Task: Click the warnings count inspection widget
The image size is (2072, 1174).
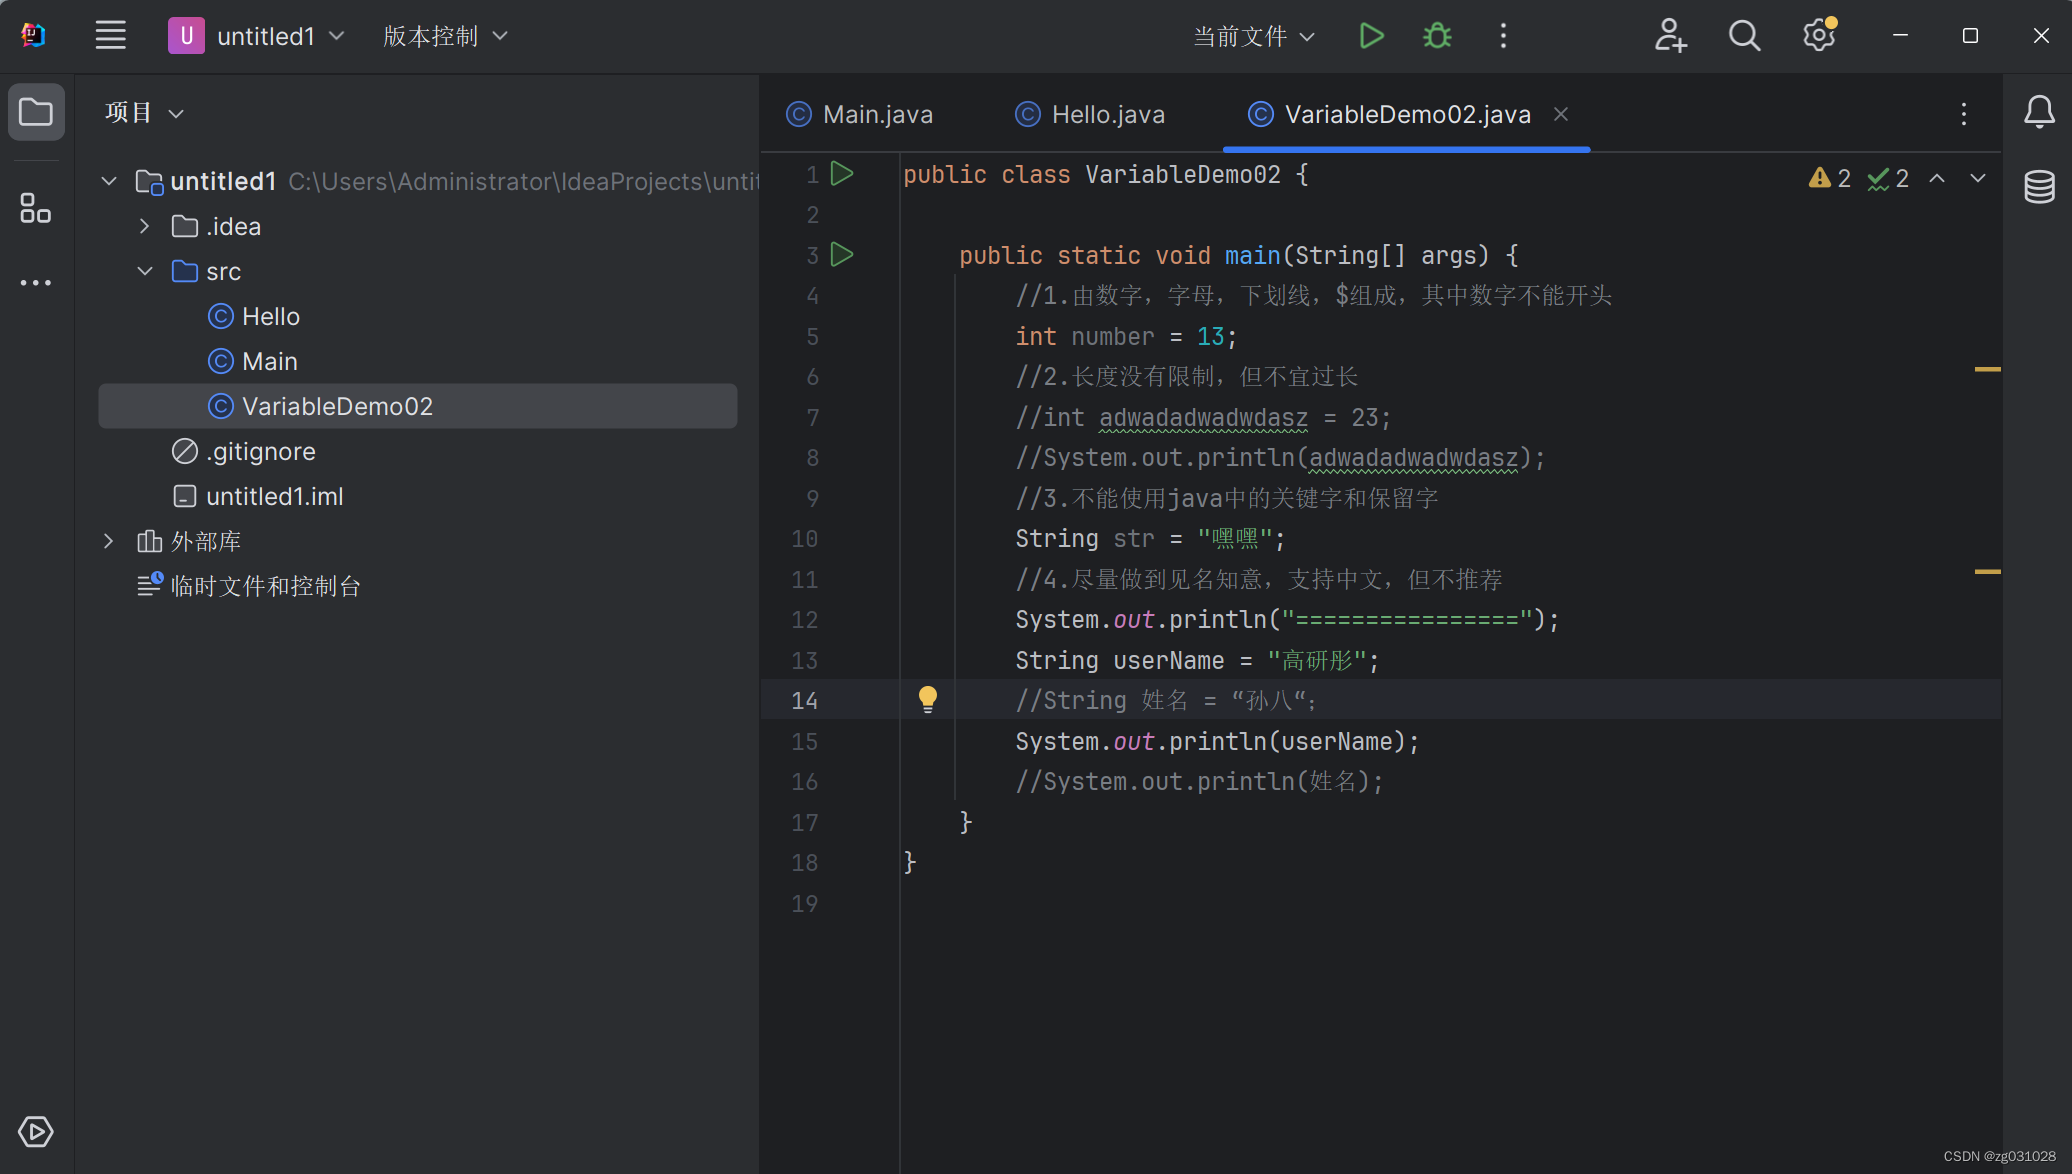Action: pos(1830,178)
